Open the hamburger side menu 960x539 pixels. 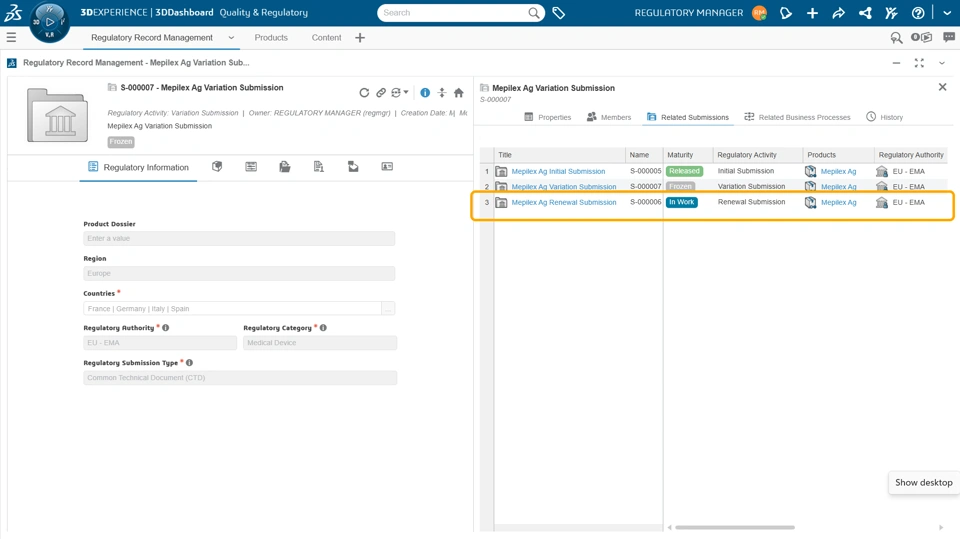coord(11,37)
